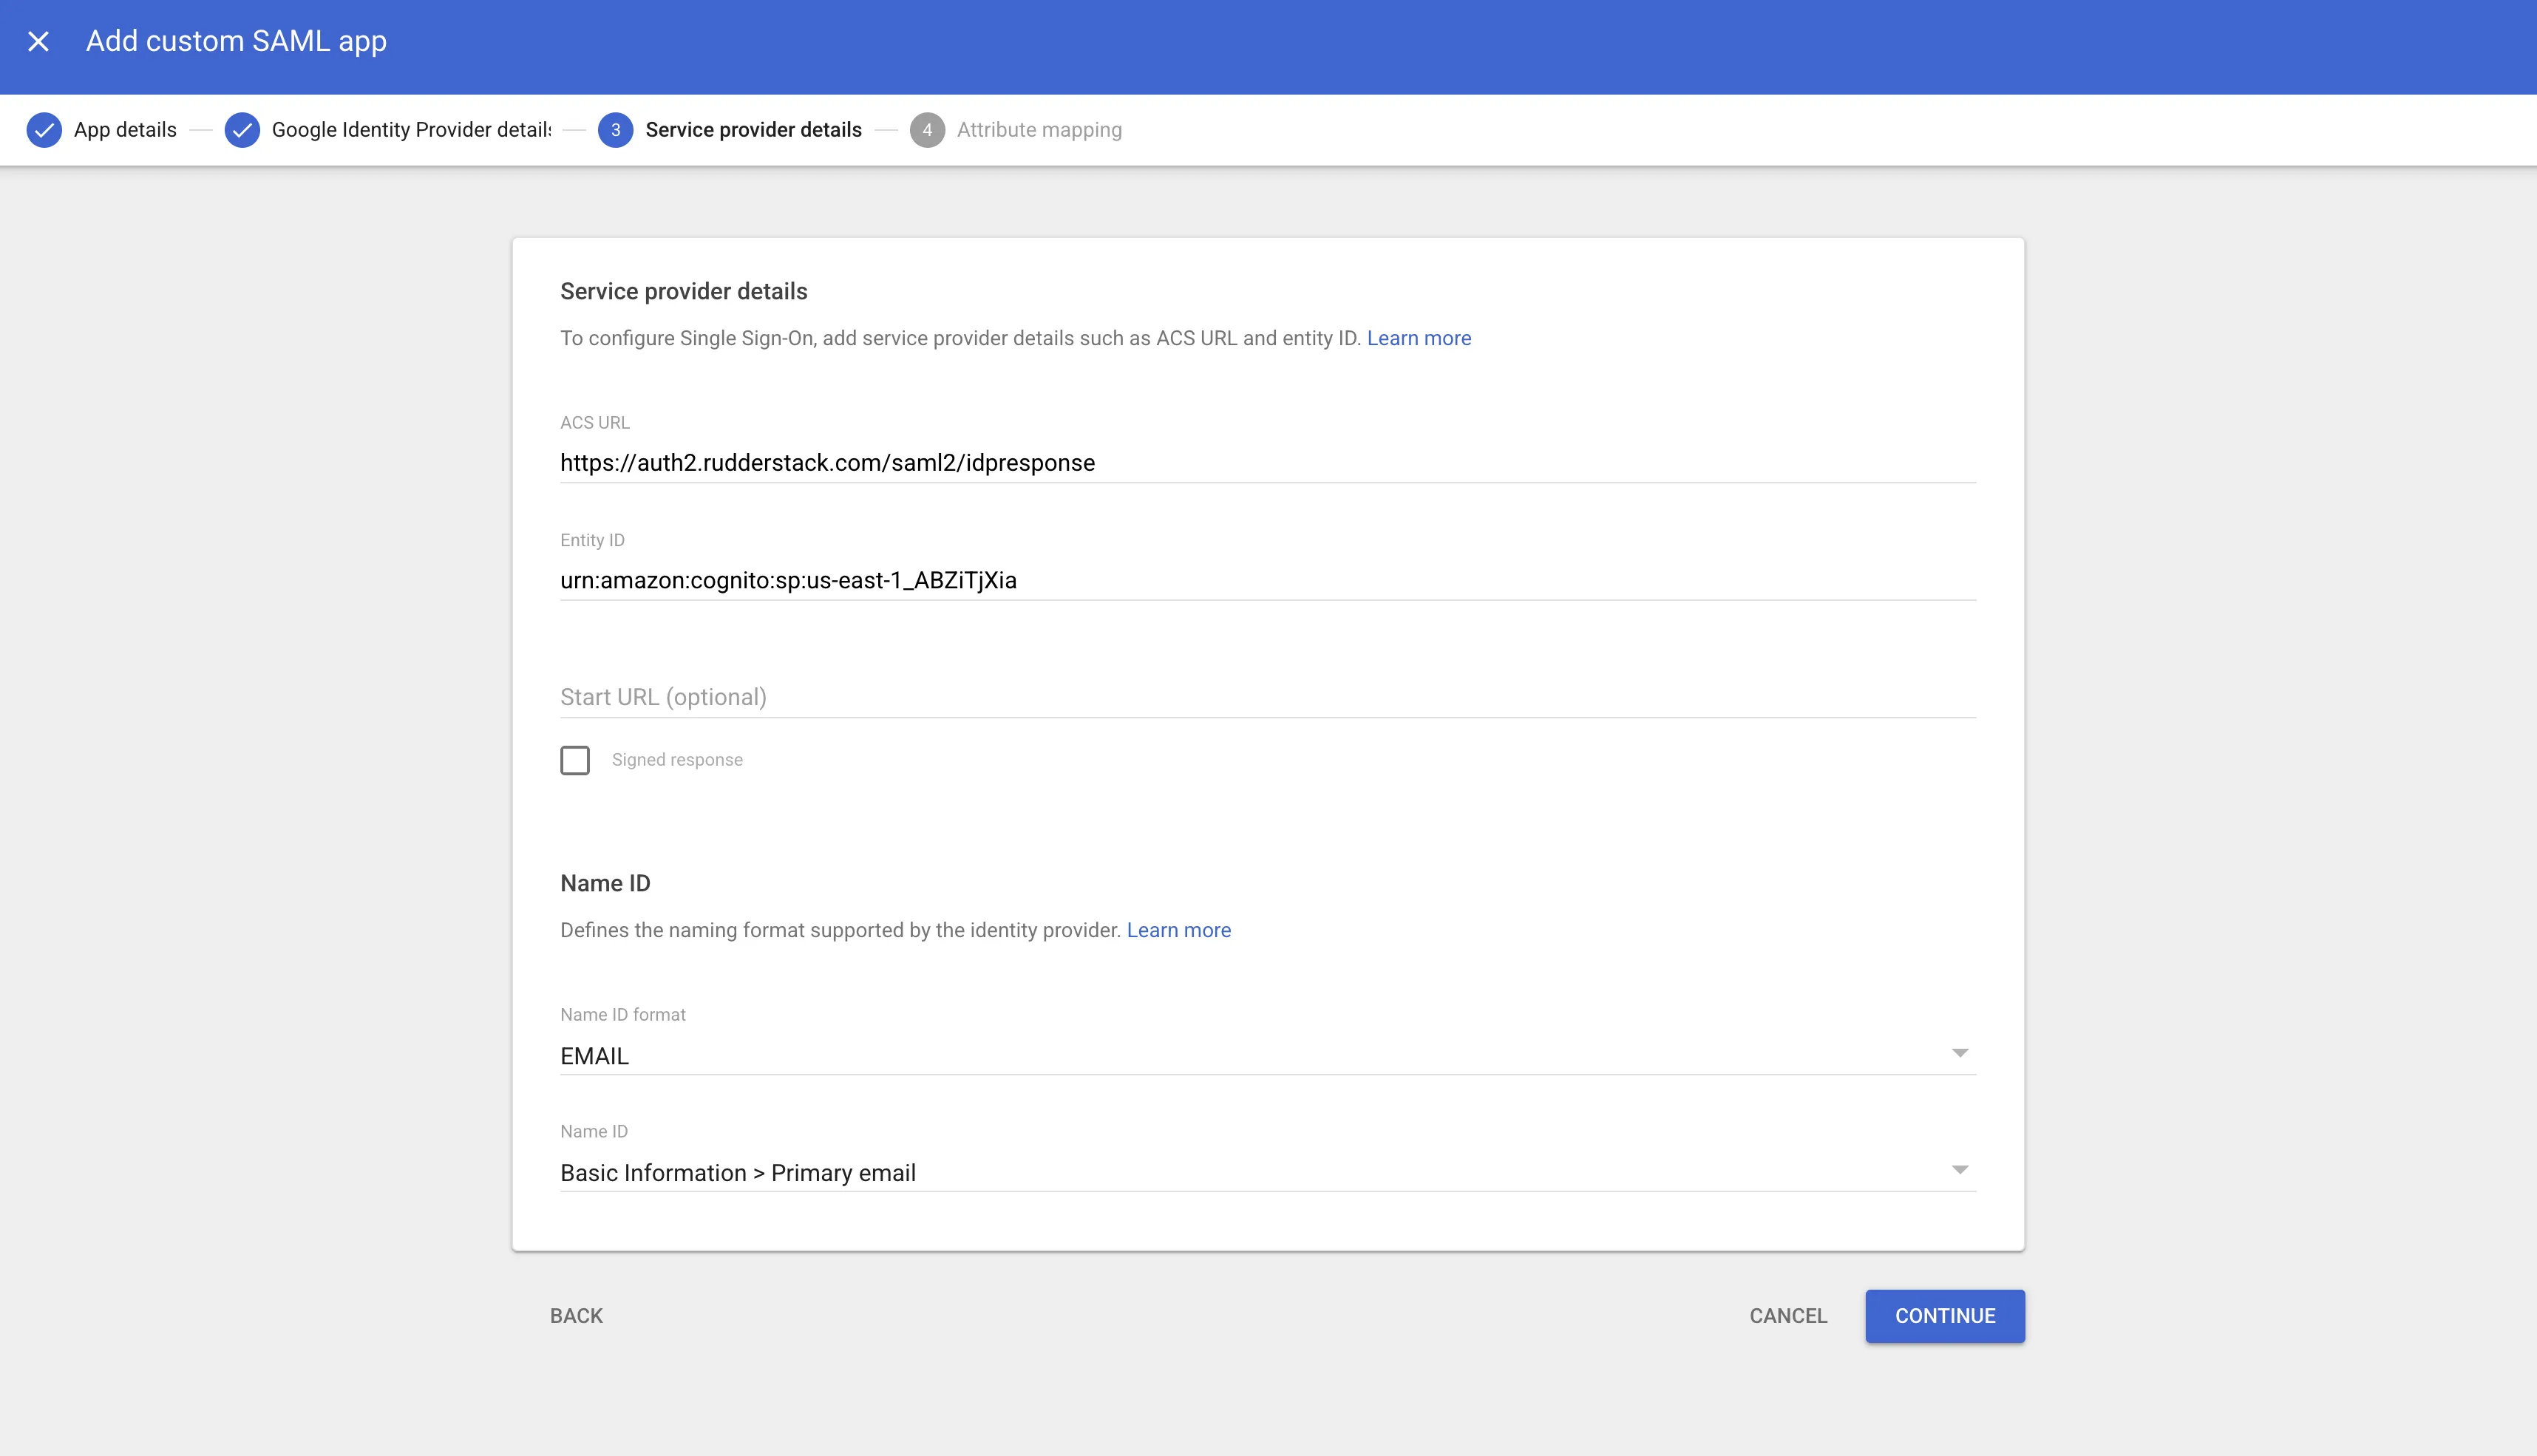
Task: Open the Name ID format dropdown
Action: (1267, 1056)
